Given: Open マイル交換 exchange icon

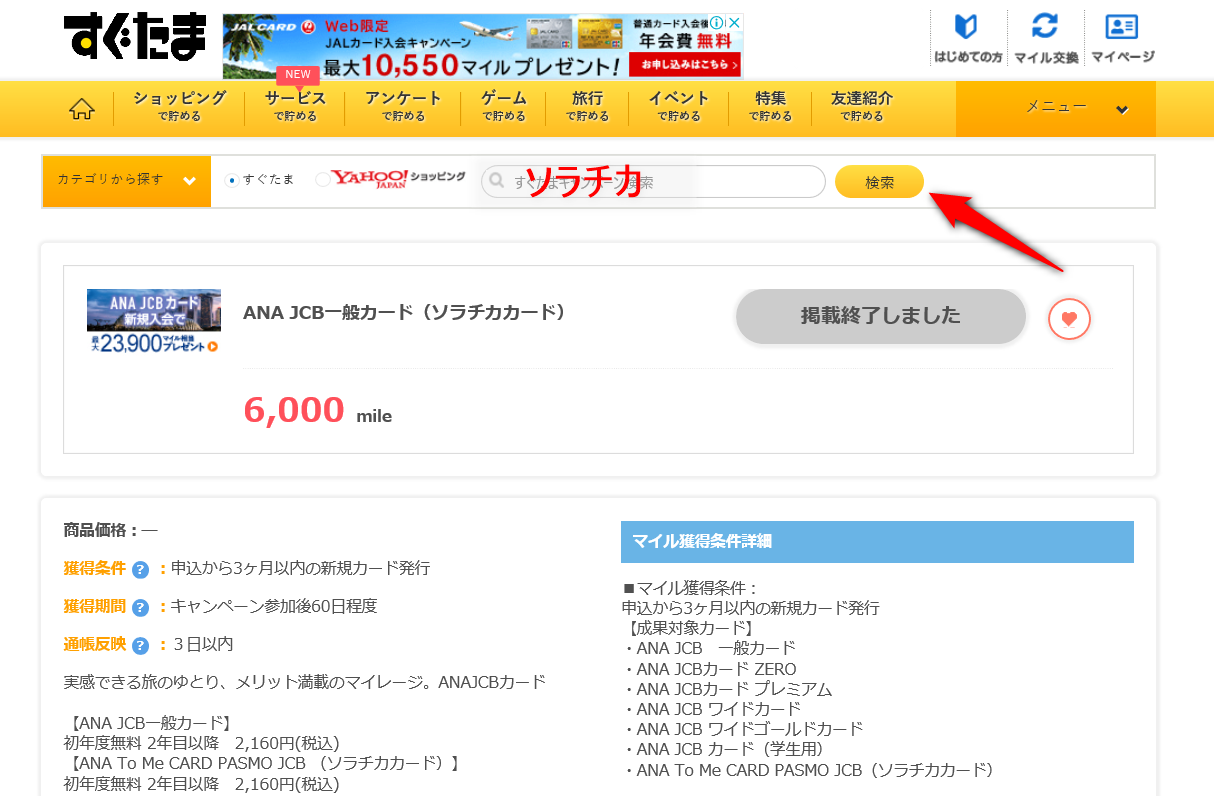Looking at the screenshot, I should pos(1045,38).
